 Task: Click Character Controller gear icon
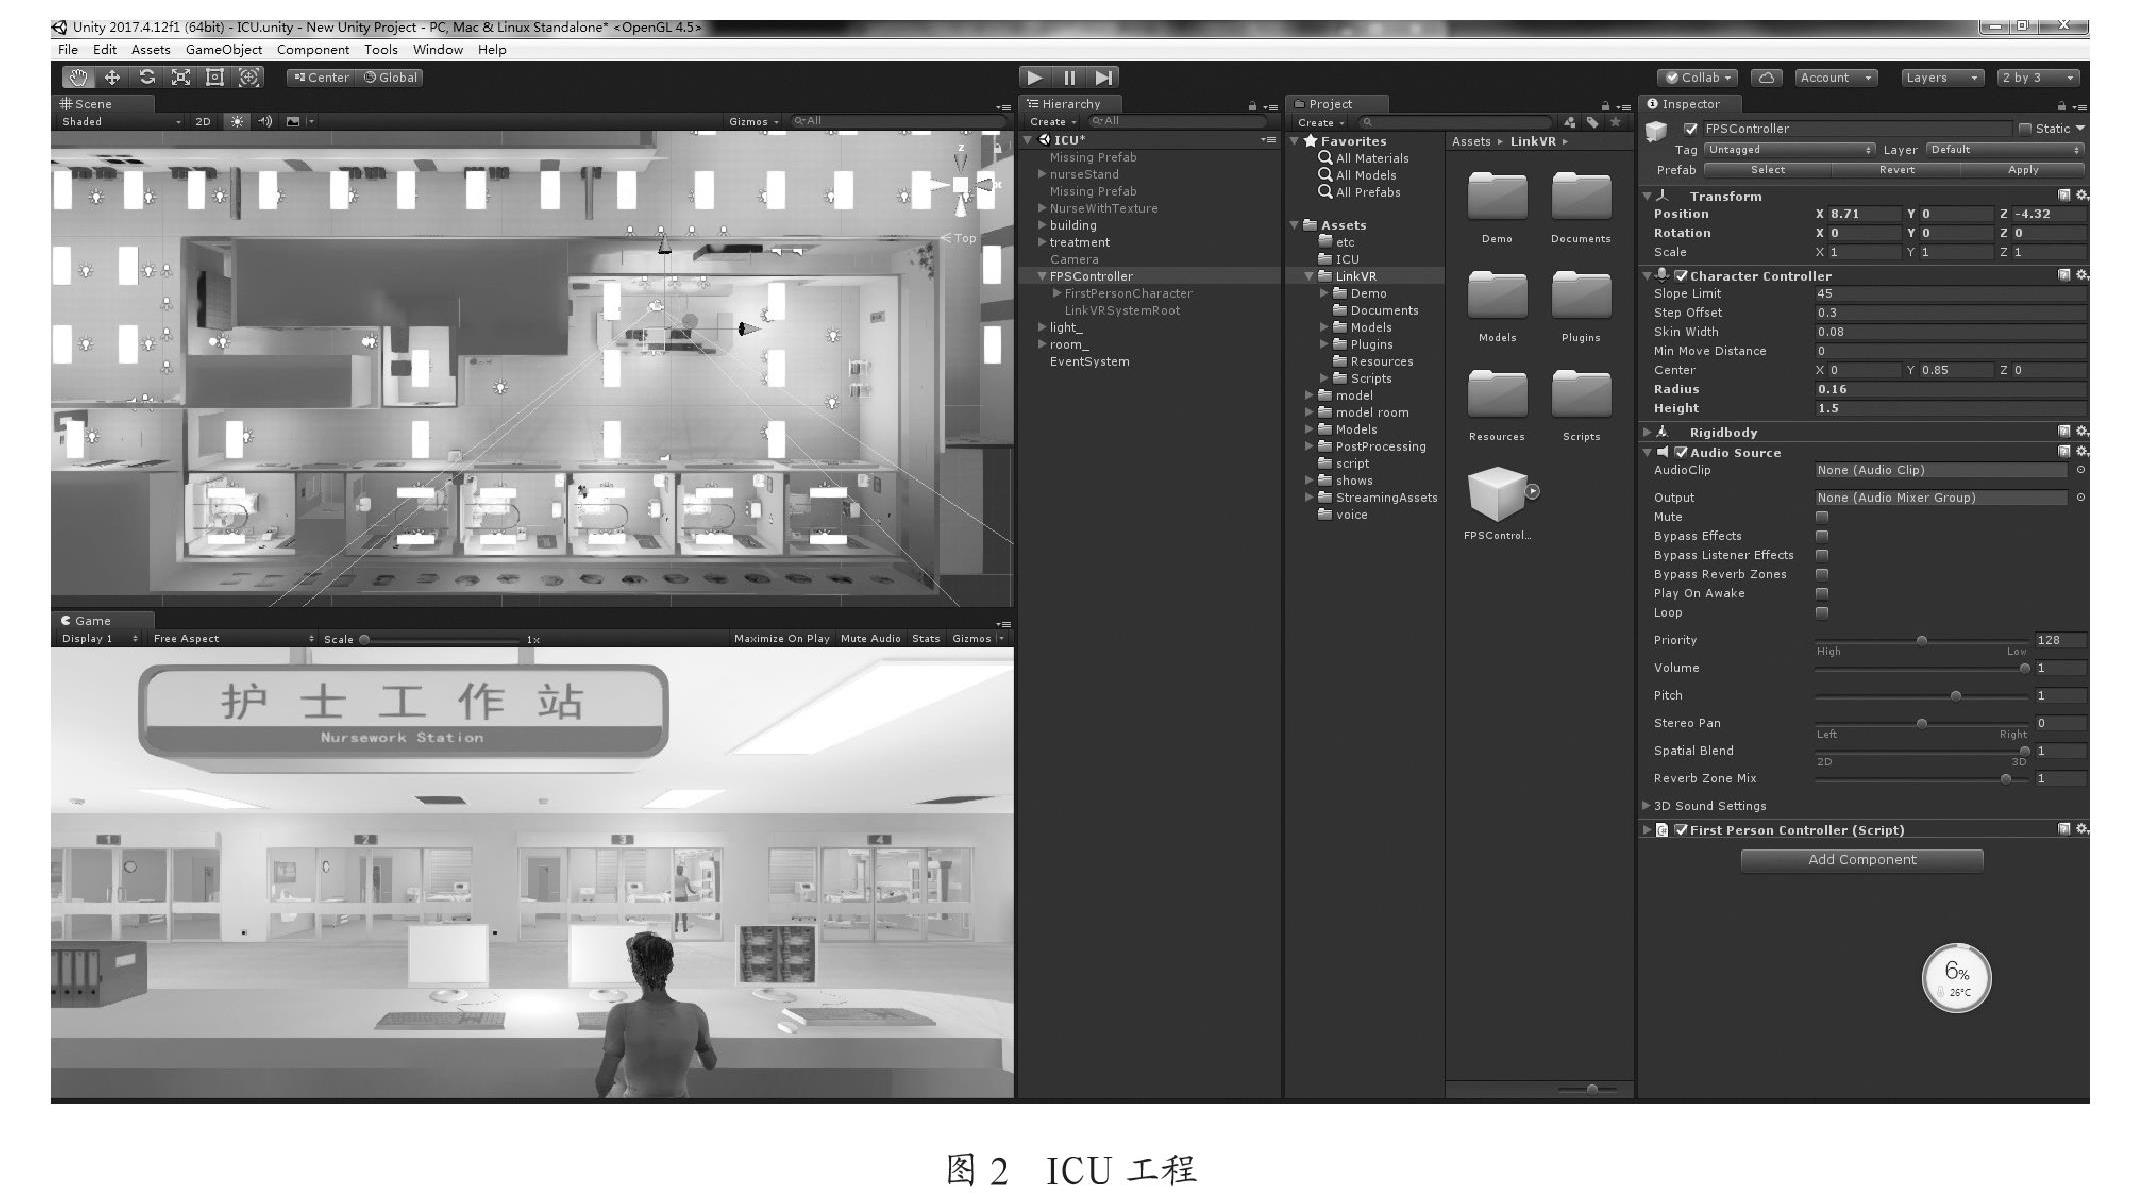(2082, 275)
